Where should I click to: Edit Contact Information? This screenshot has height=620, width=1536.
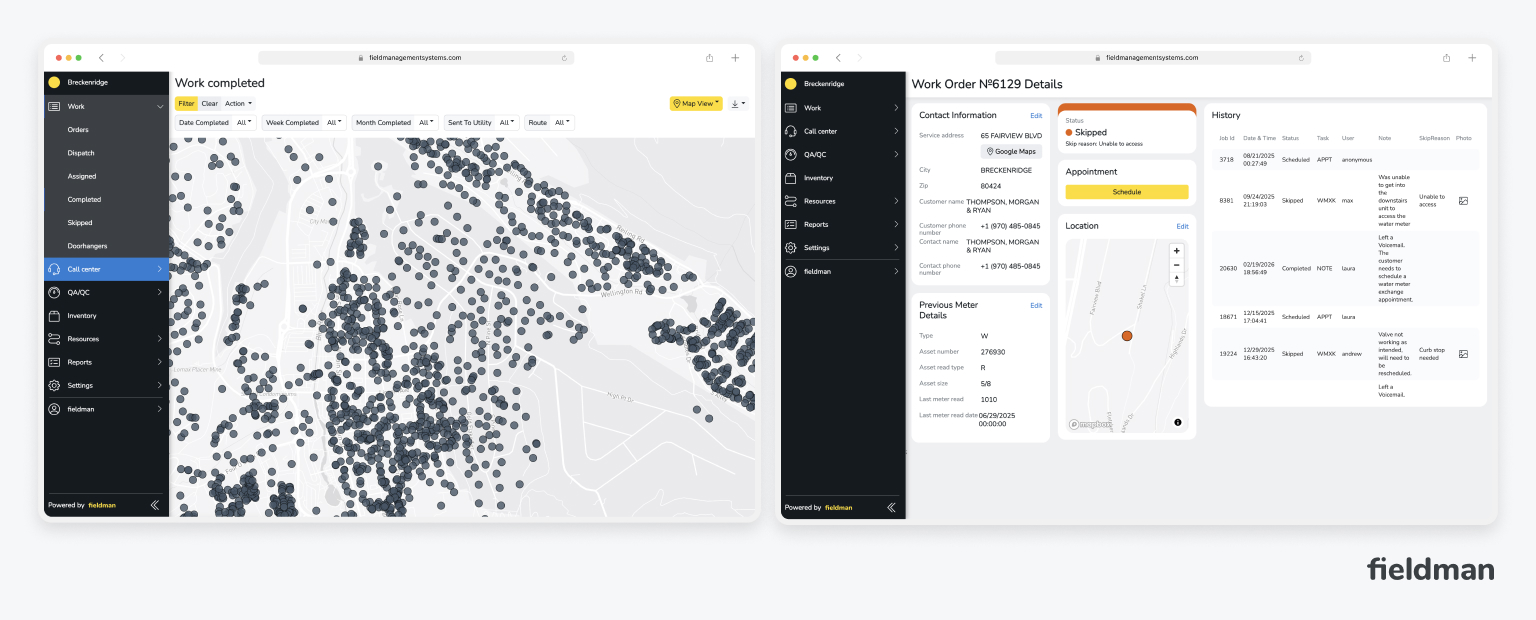point(1036,116)
